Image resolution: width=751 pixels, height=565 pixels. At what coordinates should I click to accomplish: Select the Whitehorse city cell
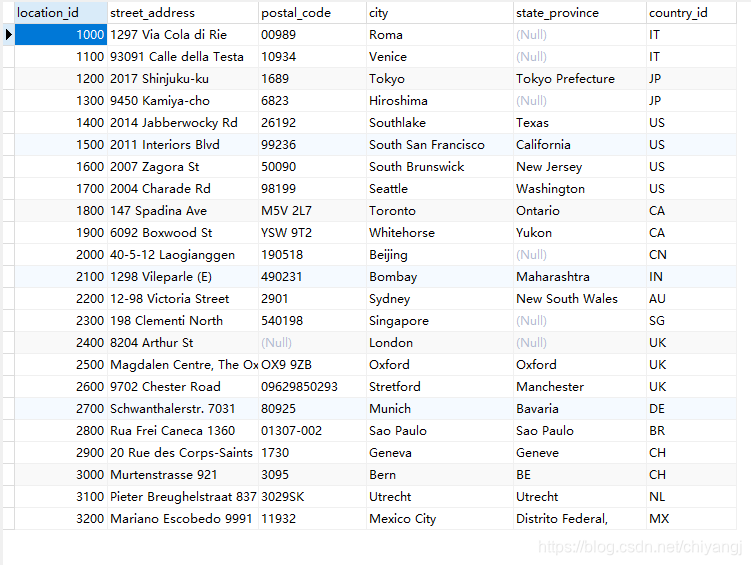[440, 233]
